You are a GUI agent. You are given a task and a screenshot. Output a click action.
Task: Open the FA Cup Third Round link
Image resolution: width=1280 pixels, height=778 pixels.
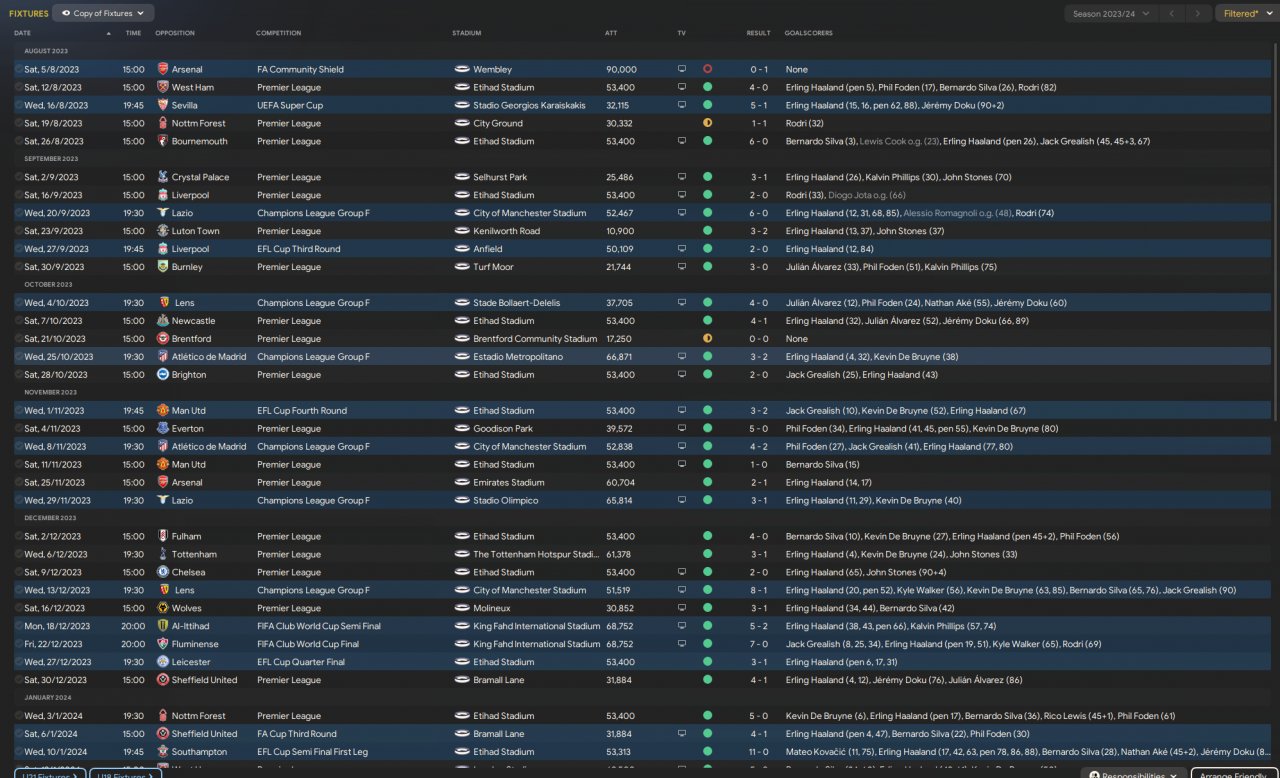point(297,734)
